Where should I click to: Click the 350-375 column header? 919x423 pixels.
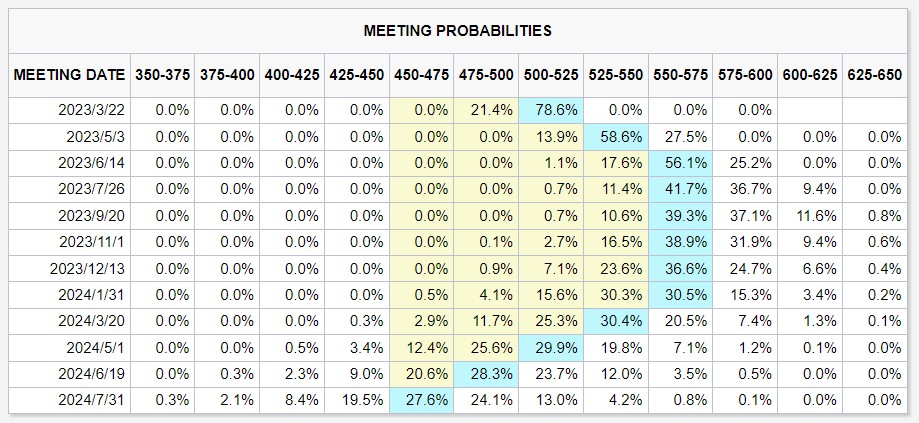click(160, 75)
